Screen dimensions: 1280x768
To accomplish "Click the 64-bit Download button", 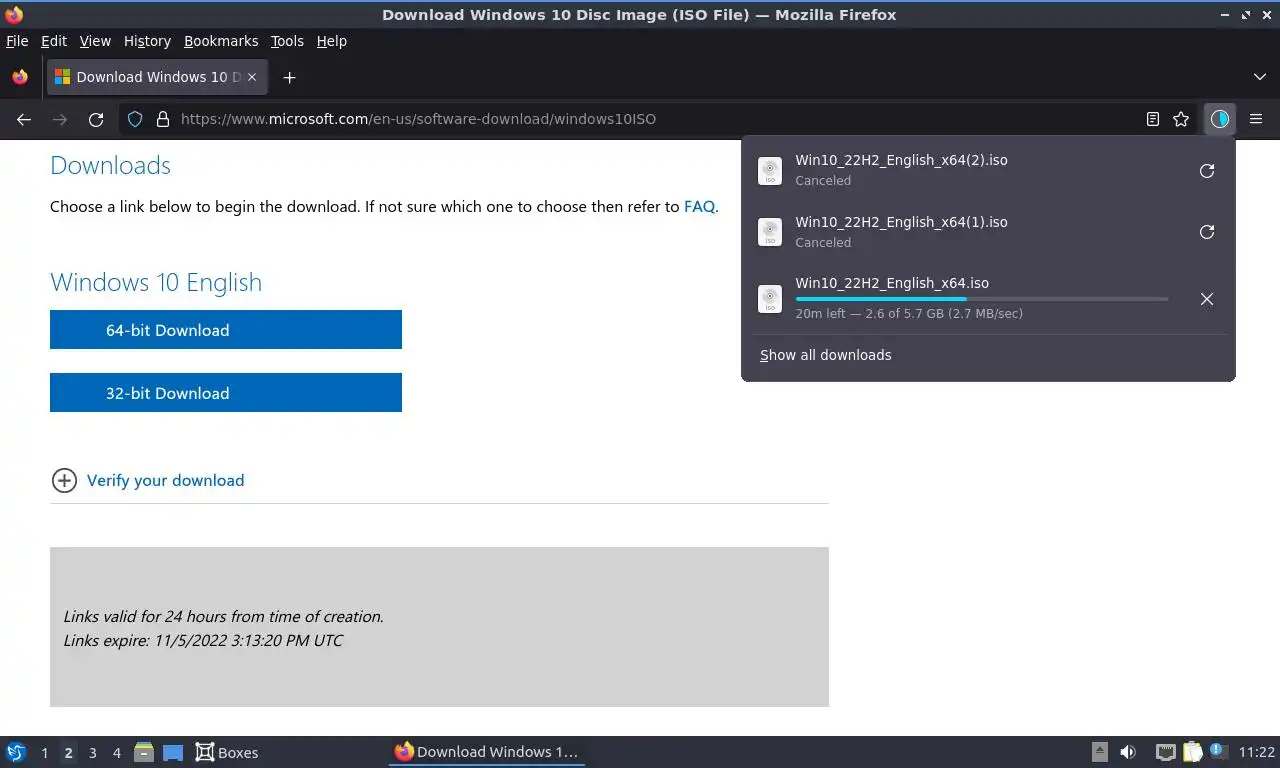I will pyautogui.click(x=226, y=330).
